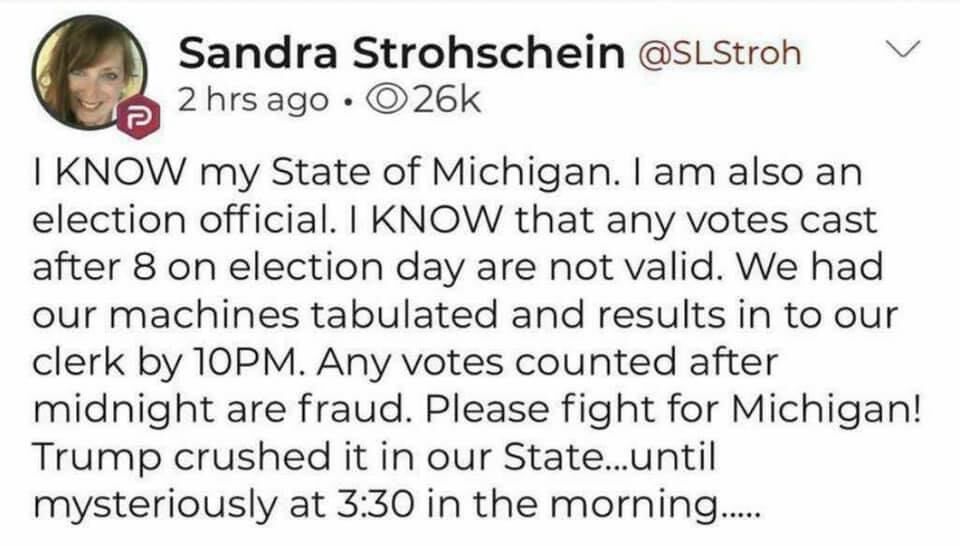Click "Please fight for Michigan!" text
Viewport: 960px width, 546px height.
[x=673, y=410]
